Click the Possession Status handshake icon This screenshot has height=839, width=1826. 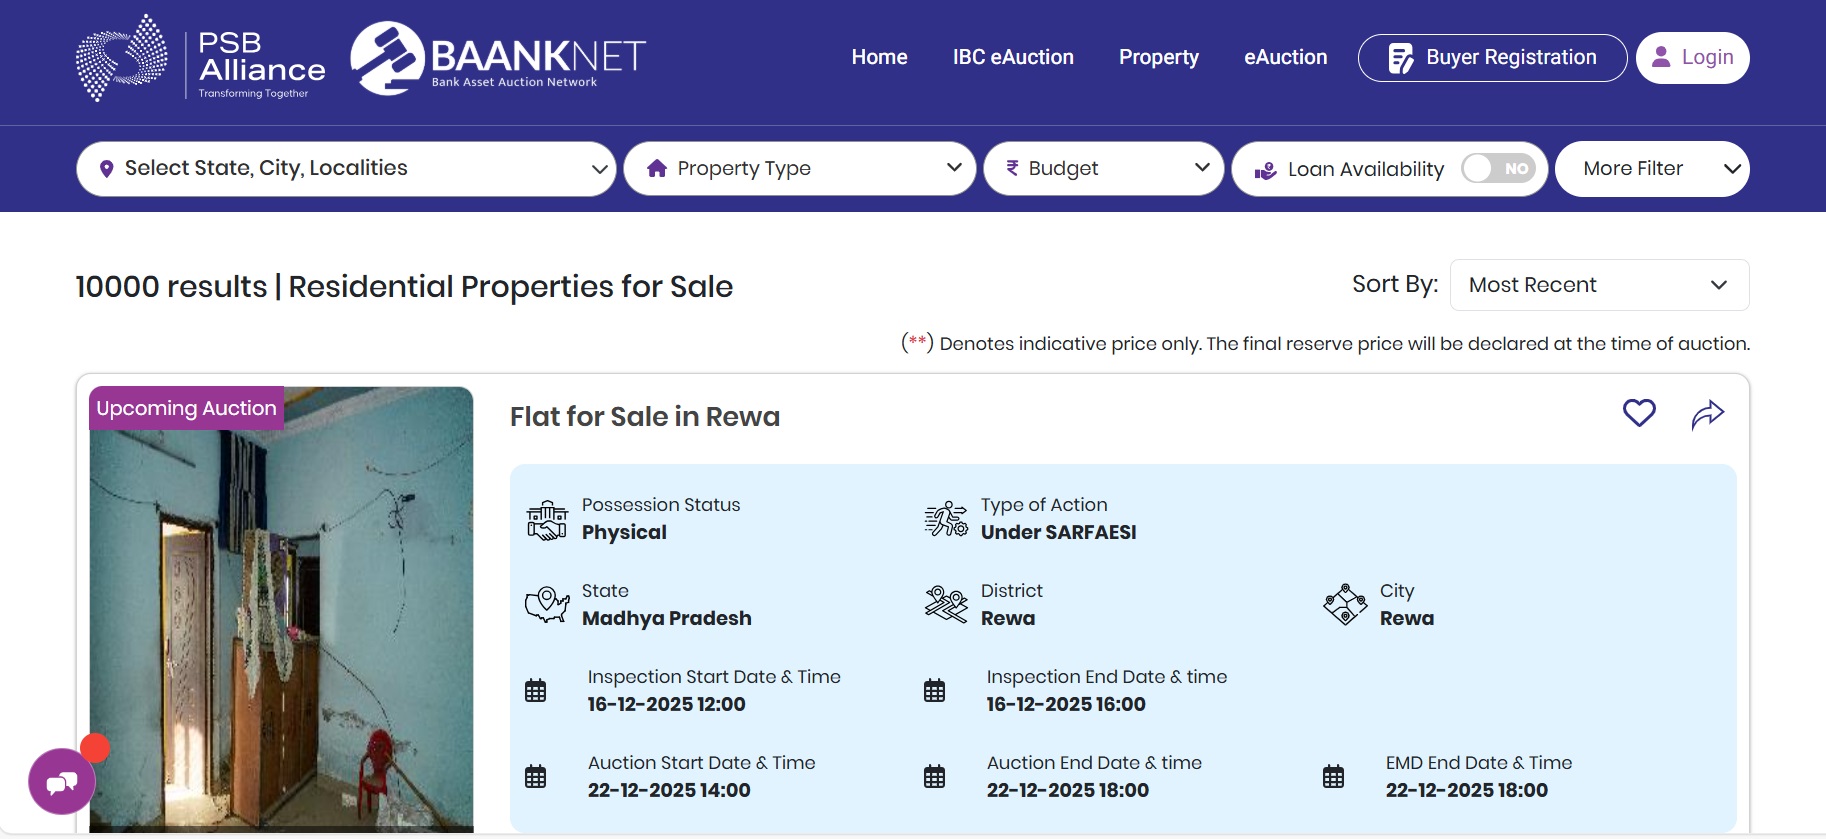pos(546,520)
